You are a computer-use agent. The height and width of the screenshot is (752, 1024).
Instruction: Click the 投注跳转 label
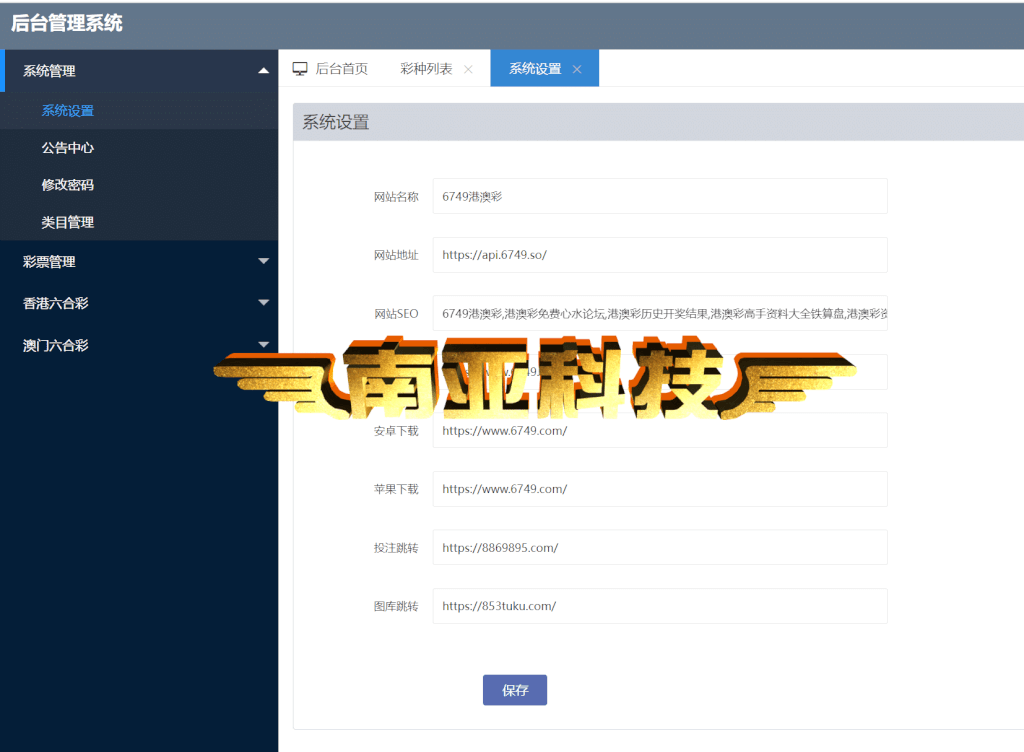click(396, 548)
